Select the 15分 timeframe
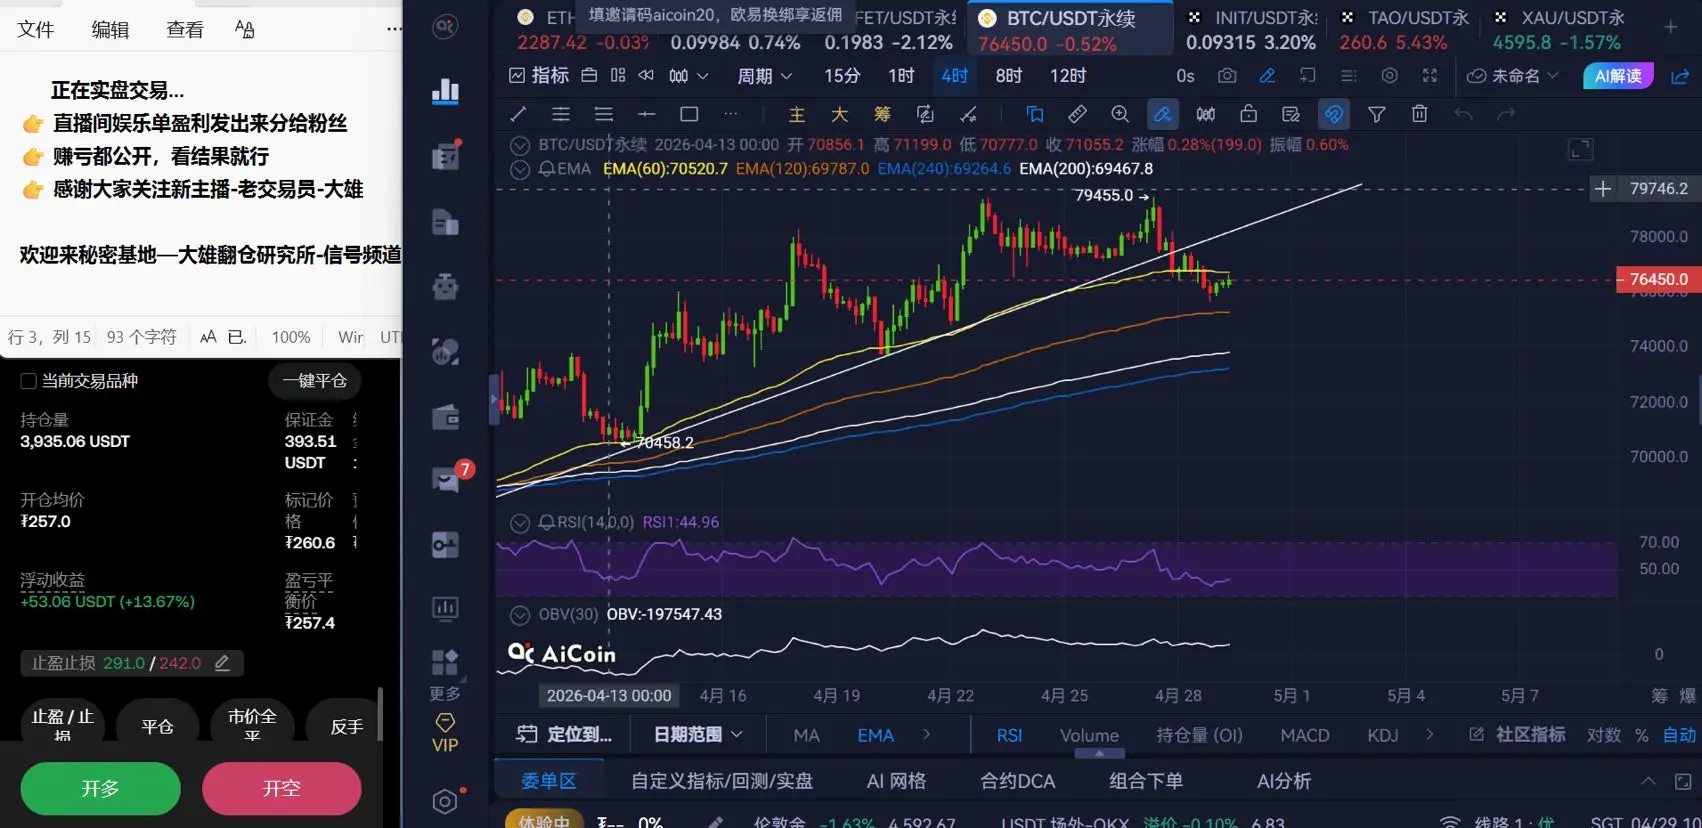Viewport: 1702px width, 828px height. (842, 76)
